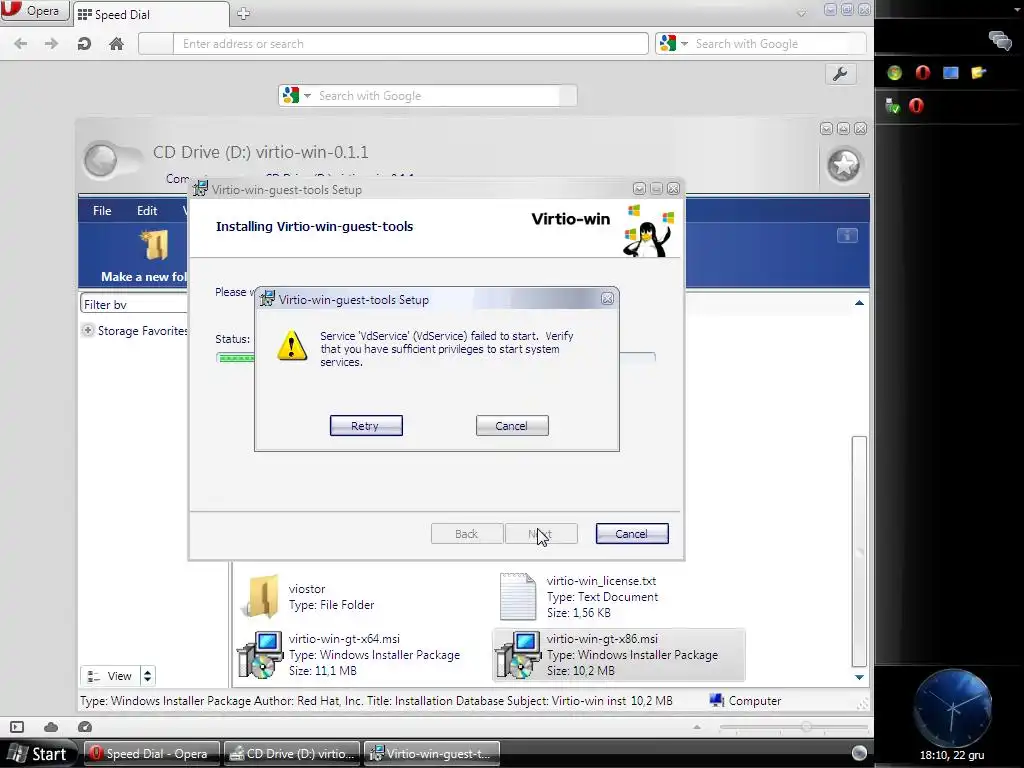Click the favorites star button in CD Drive window

click(843, 165)
